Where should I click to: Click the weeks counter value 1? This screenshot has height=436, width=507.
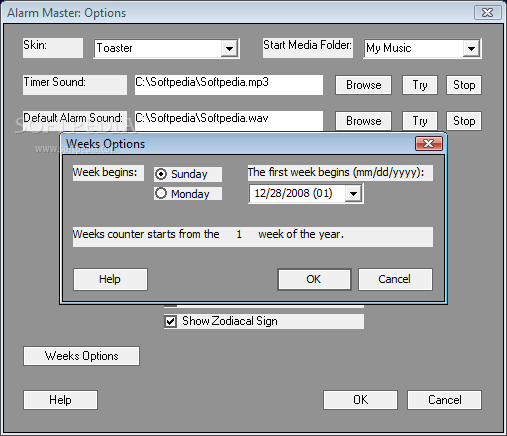coord(239,234)
